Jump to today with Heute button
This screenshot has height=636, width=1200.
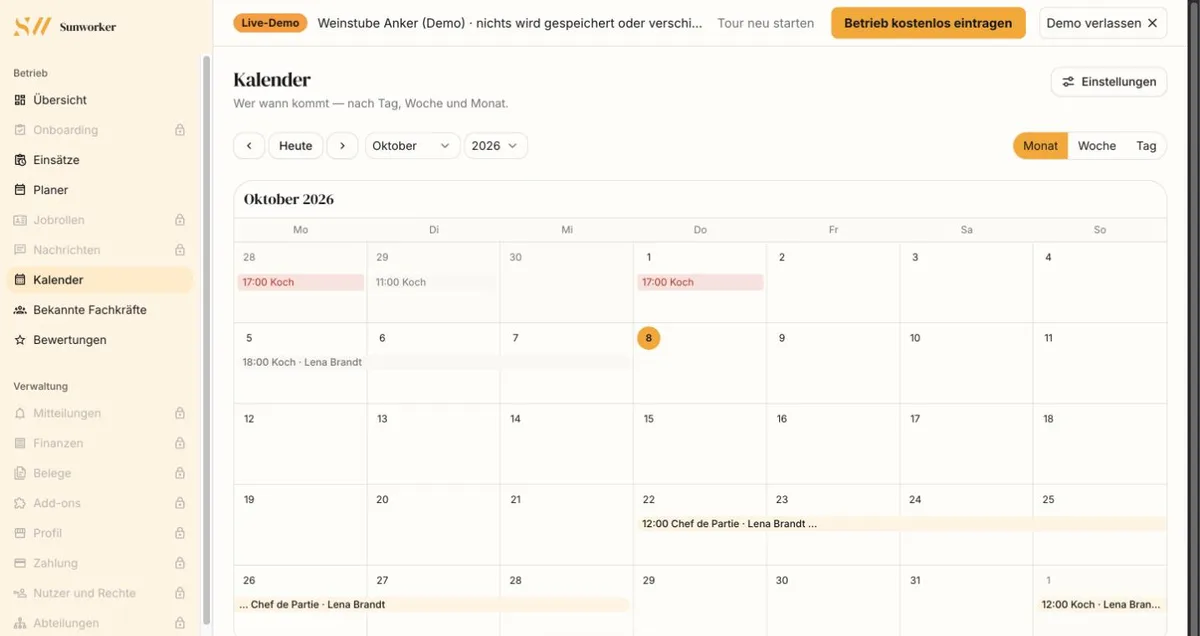(296, 146)
